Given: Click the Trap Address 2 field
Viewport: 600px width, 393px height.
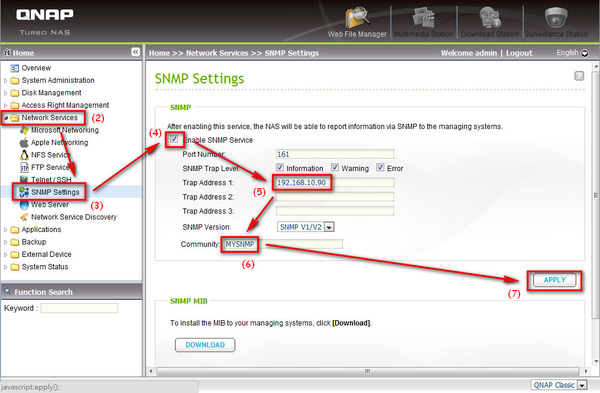Looking at the screenshot, I should point(335,197).
